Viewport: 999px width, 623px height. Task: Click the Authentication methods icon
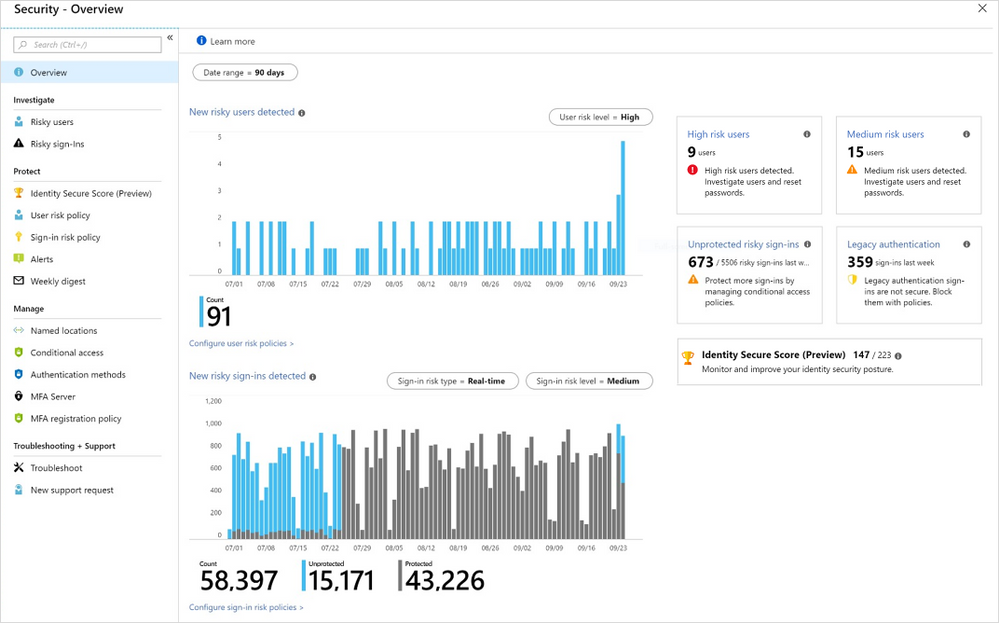click(20, 374)
